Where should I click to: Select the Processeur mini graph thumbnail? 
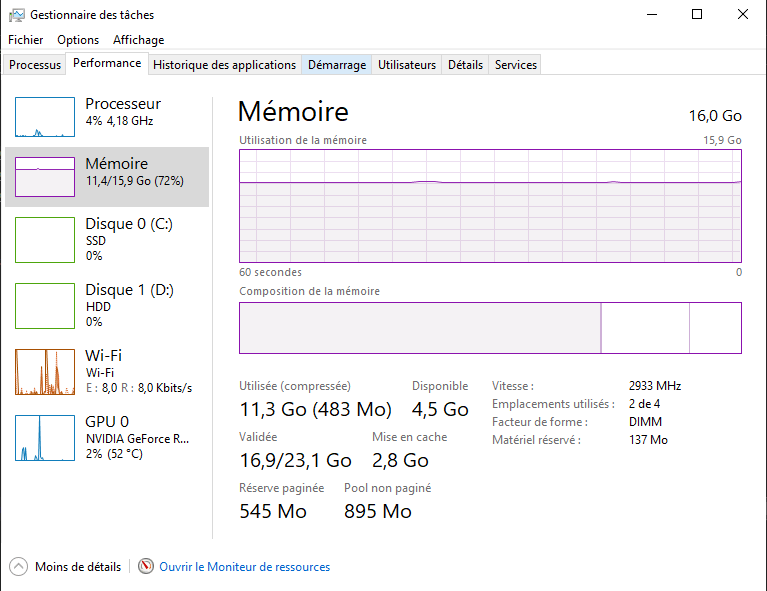[45, 117]
